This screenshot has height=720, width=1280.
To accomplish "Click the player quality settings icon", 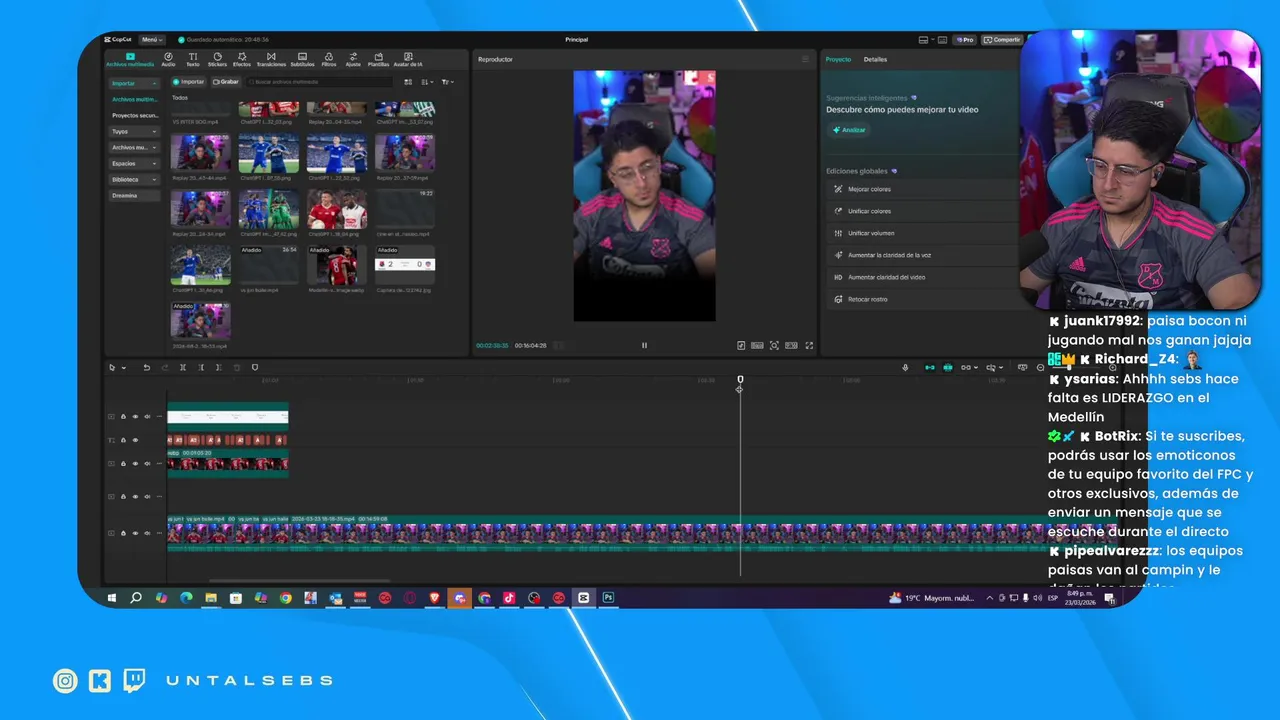I will tap(757, 345).
